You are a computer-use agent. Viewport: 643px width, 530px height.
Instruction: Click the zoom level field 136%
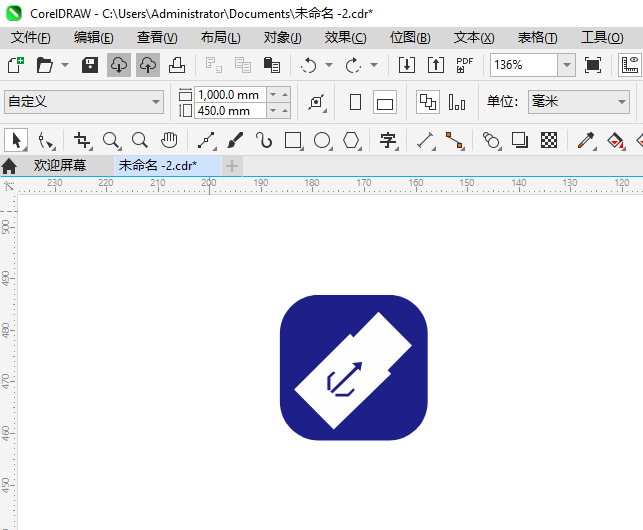(x=524, y=65)
